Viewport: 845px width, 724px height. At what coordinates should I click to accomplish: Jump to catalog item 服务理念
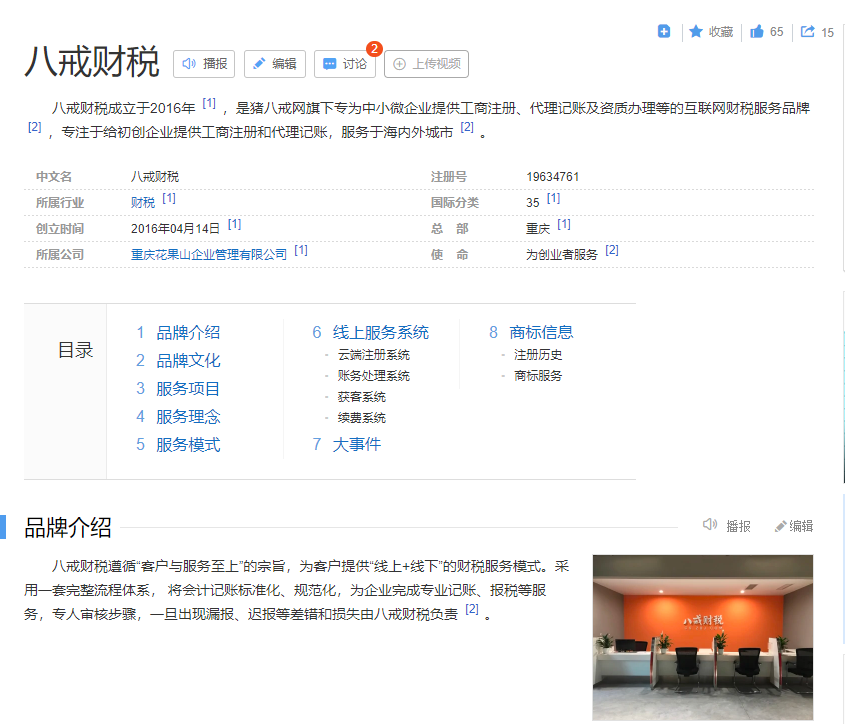pyautogui.click(x=188, y=417)
